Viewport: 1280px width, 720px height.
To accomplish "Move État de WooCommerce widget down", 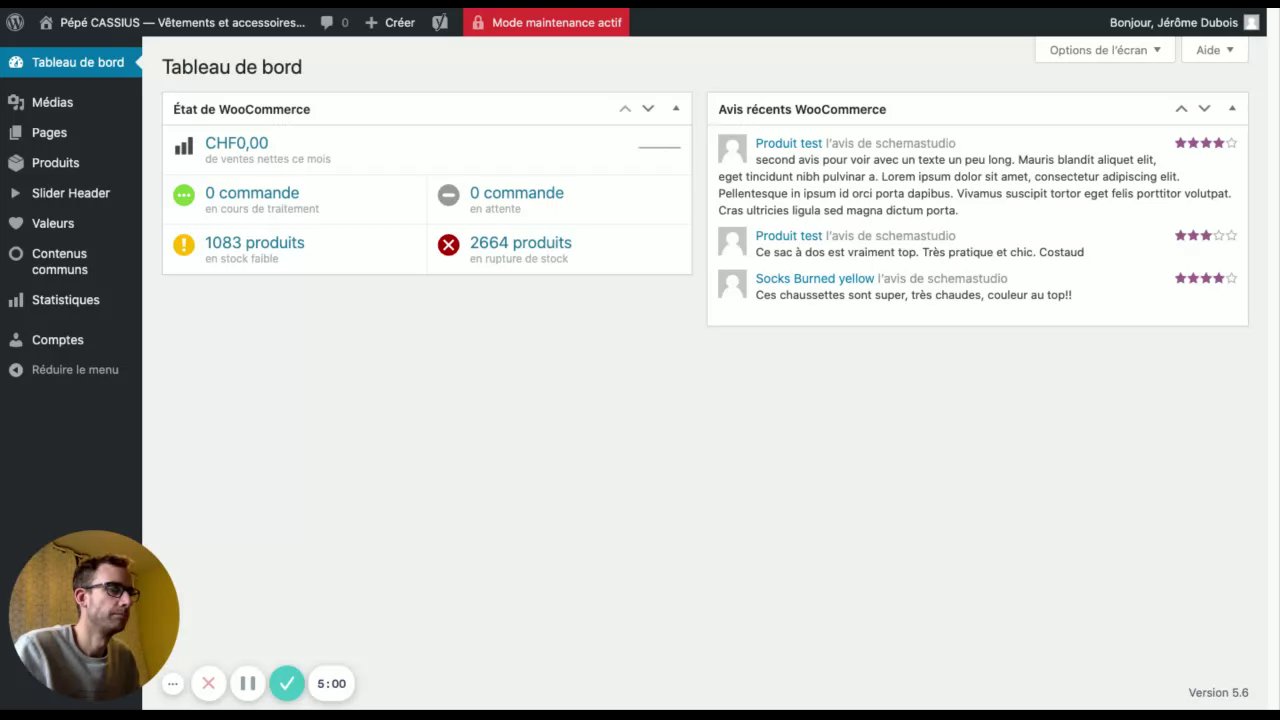I will point(648,109).
